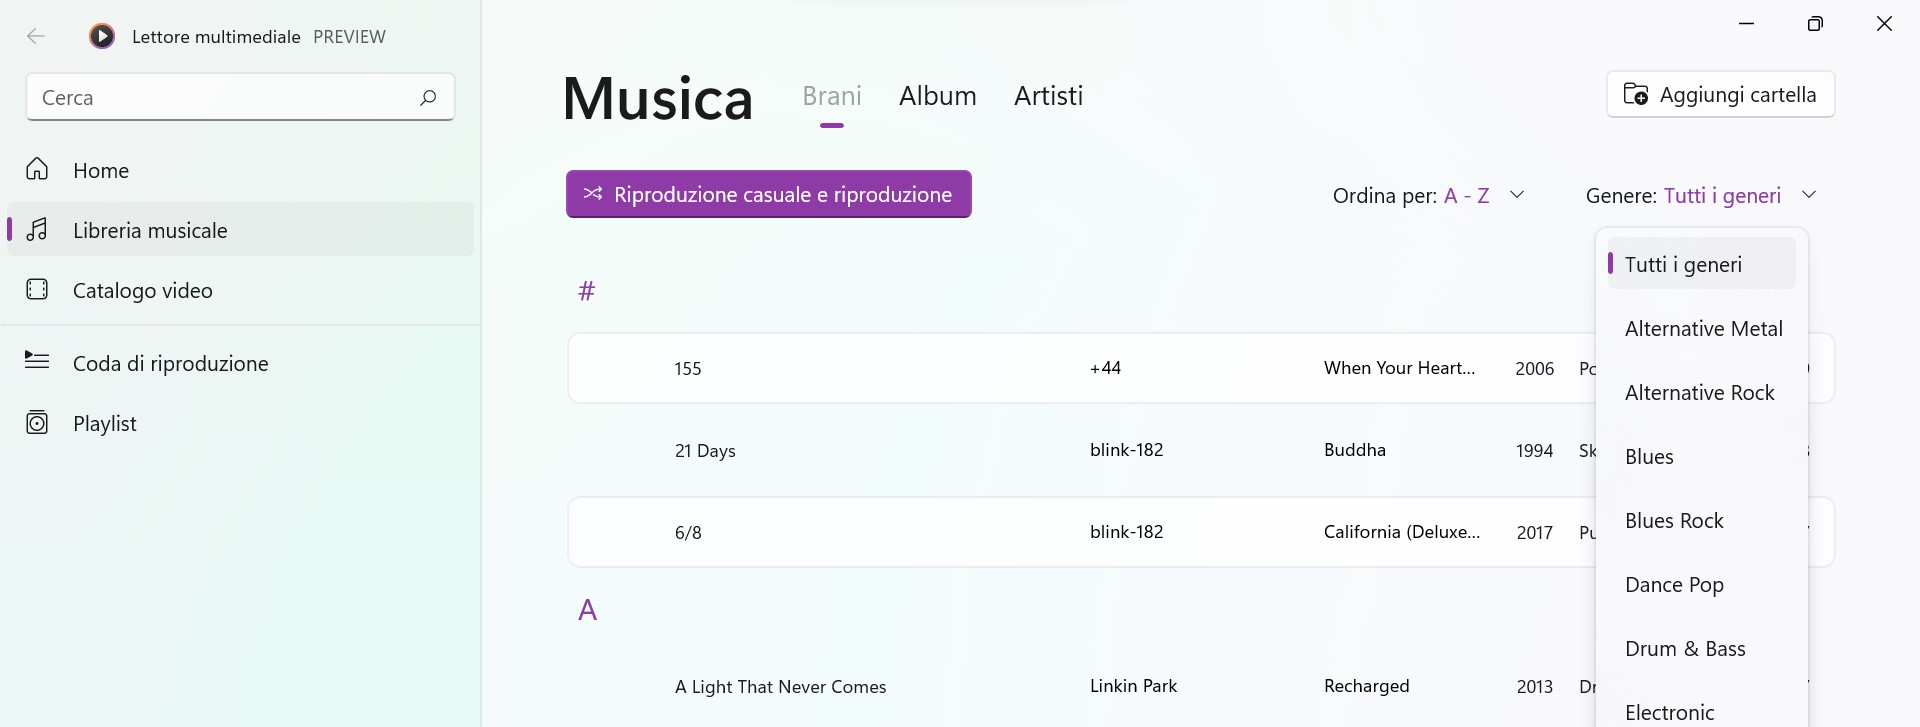This screenshot has width=1920, height=727.
Task: Switch to the Album tab
Action: point(938,96)
